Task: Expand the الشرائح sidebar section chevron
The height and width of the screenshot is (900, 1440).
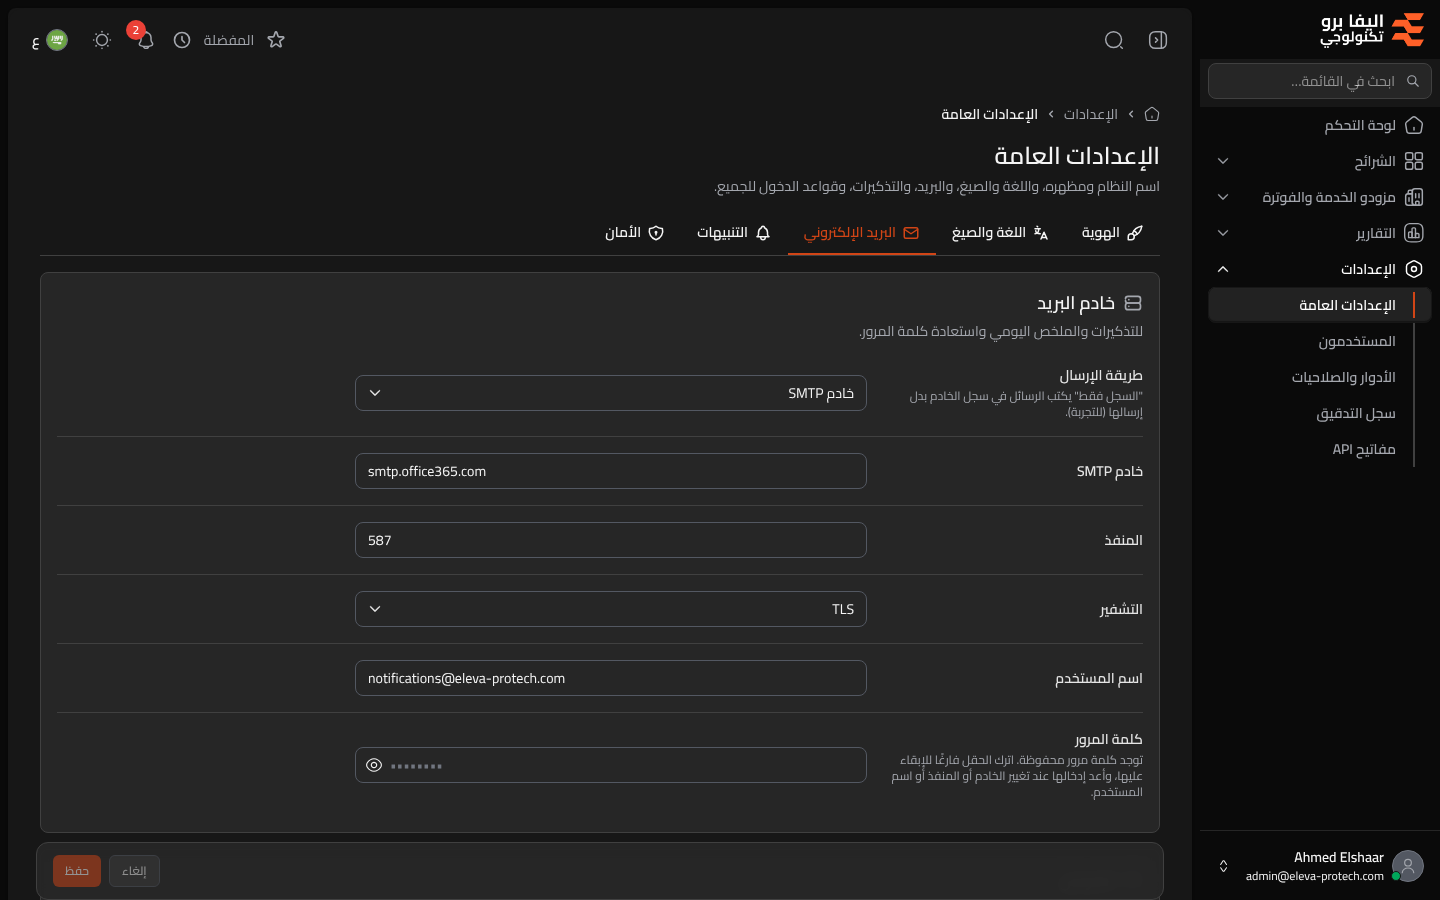Action: click(1223, 161)
